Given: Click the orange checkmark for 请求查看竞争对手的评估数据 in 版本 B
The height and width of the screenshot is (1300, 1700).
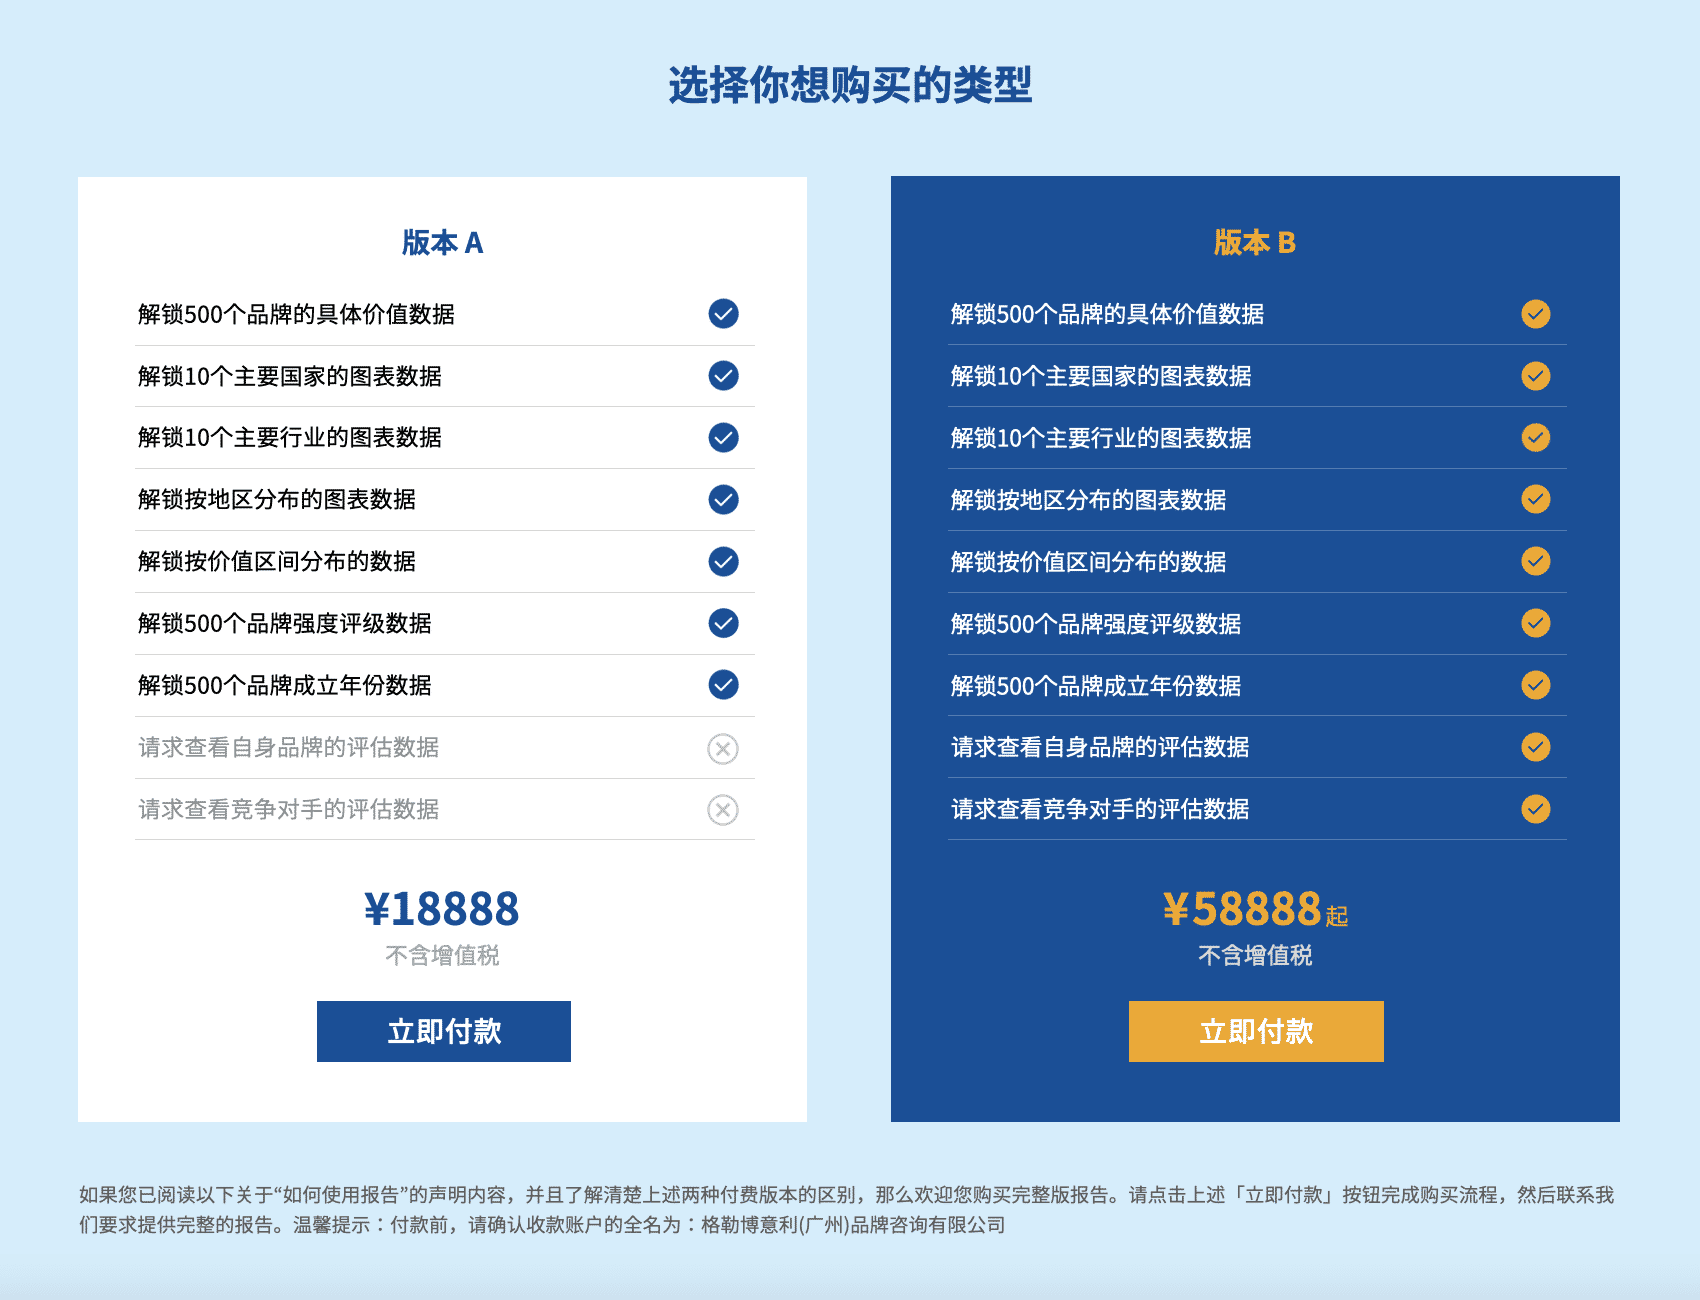Looking at the screenshot, I should click(1535, 809).
